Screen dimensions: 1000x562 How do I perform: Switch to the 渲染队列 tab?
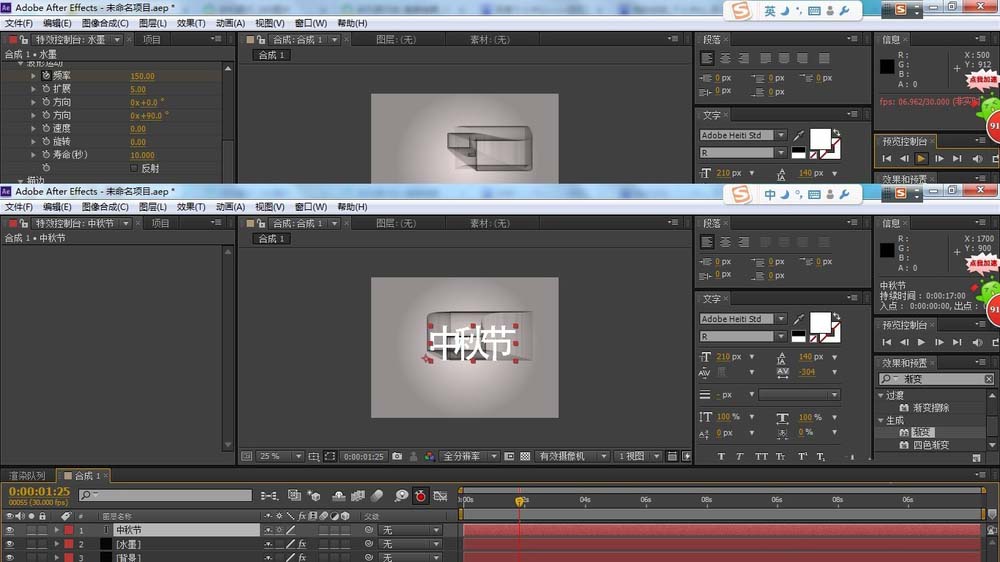point(27,476)
